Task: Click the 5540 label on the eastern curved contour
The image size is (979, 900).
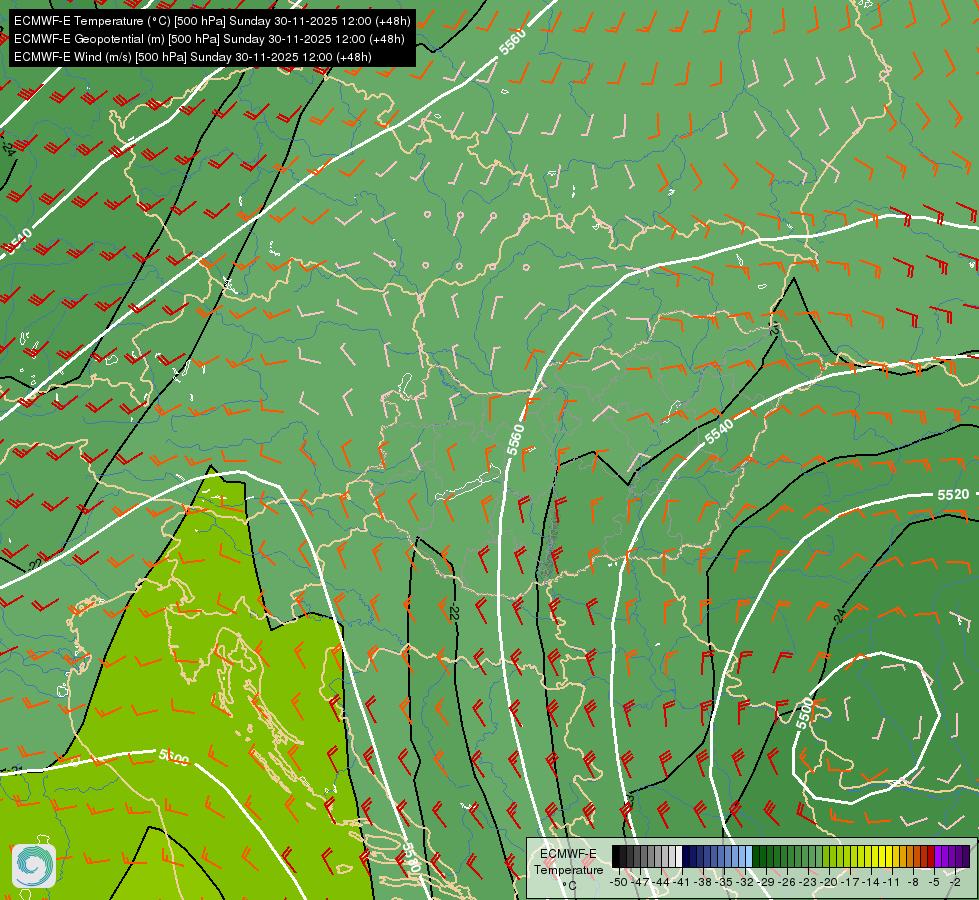Action: [719, 432]
